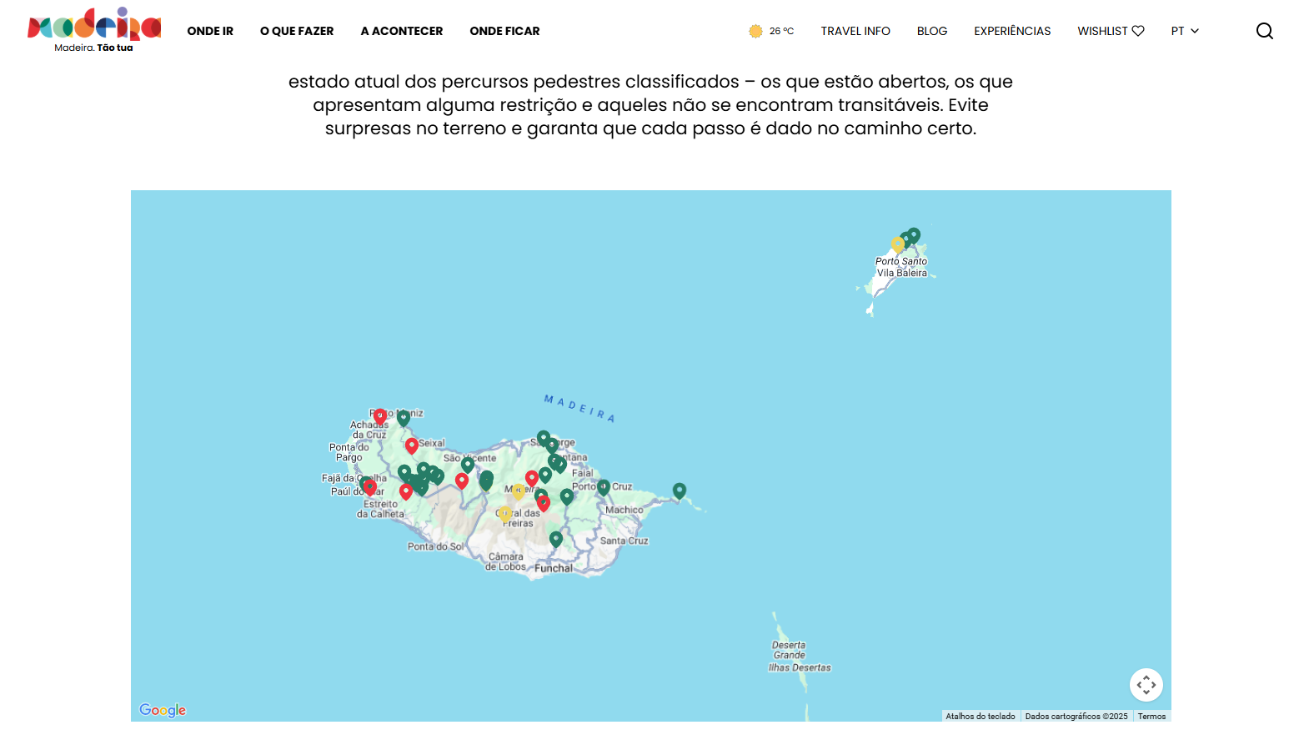
Task: Click the Termos link on map
Action: pyautogui.click(x=1151, y=716)
